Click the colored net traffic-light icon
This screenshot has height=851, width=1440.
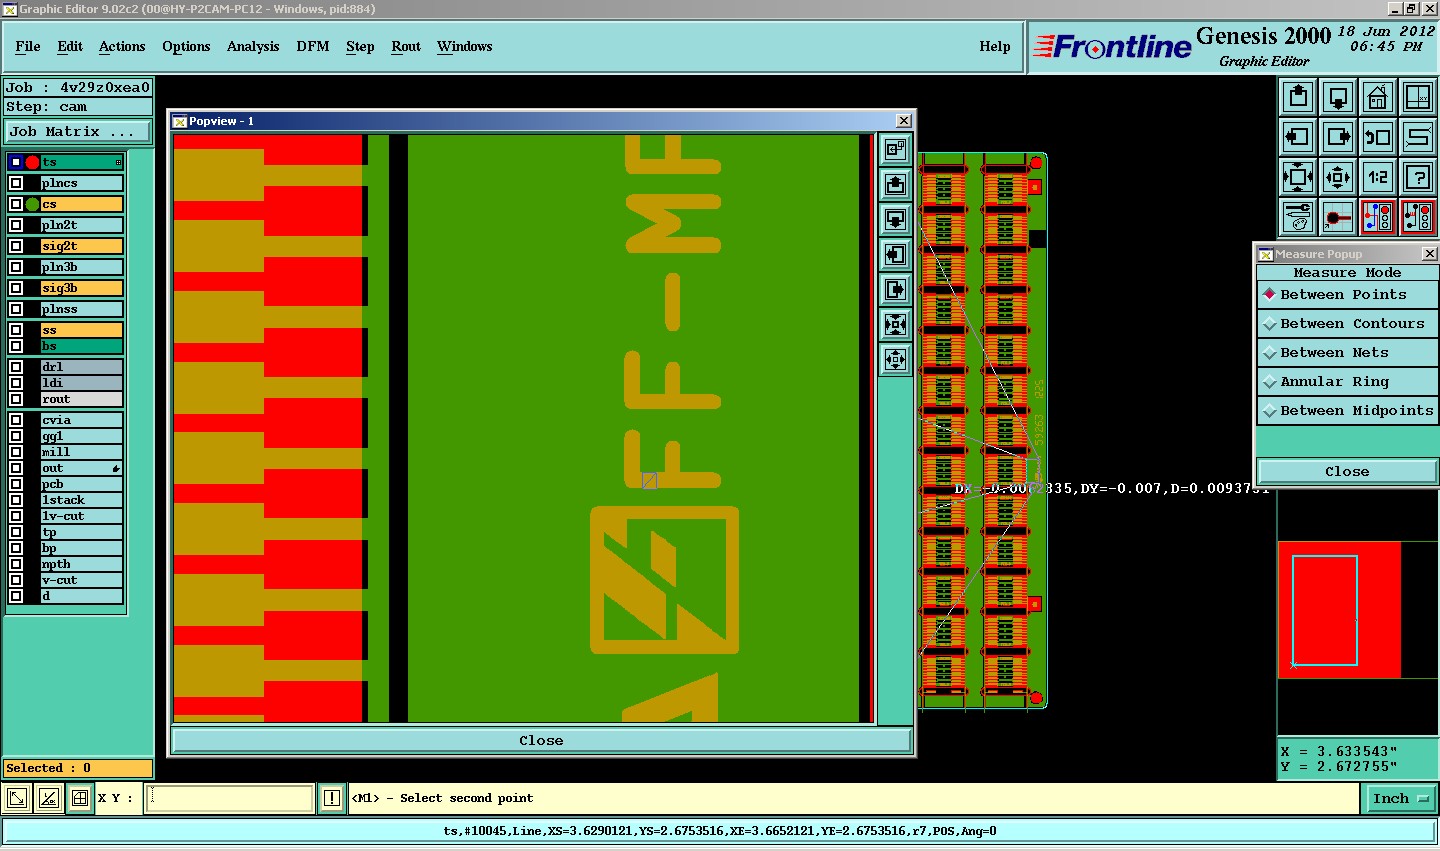[1378, 217]
